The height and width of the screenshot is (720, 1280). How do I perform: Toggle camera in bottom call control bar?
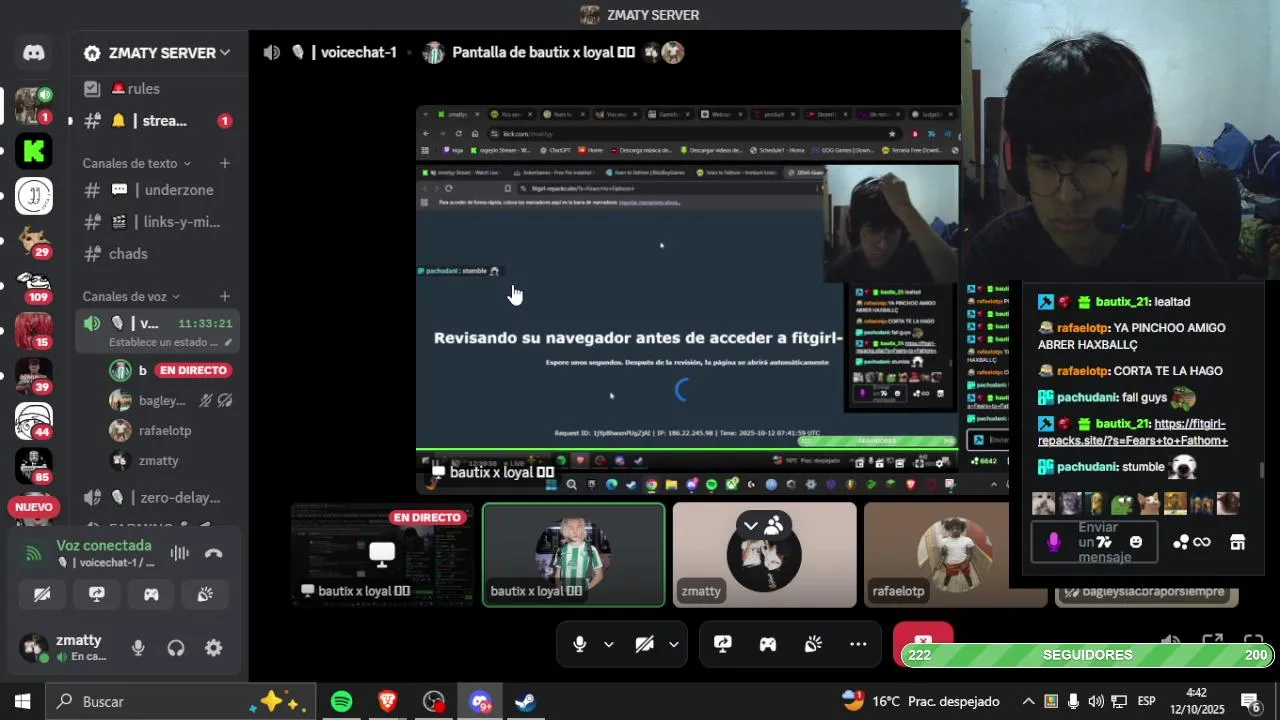coord(644,645)
